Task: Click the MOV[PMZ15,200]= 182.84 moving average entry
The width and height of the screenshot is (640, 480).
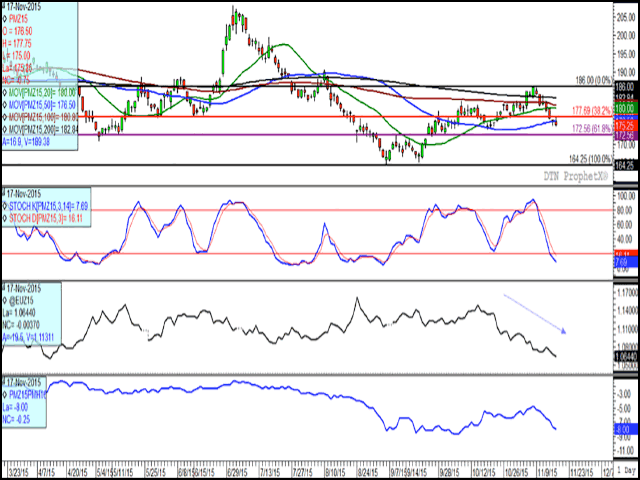Action: click(x=42, y=129)
